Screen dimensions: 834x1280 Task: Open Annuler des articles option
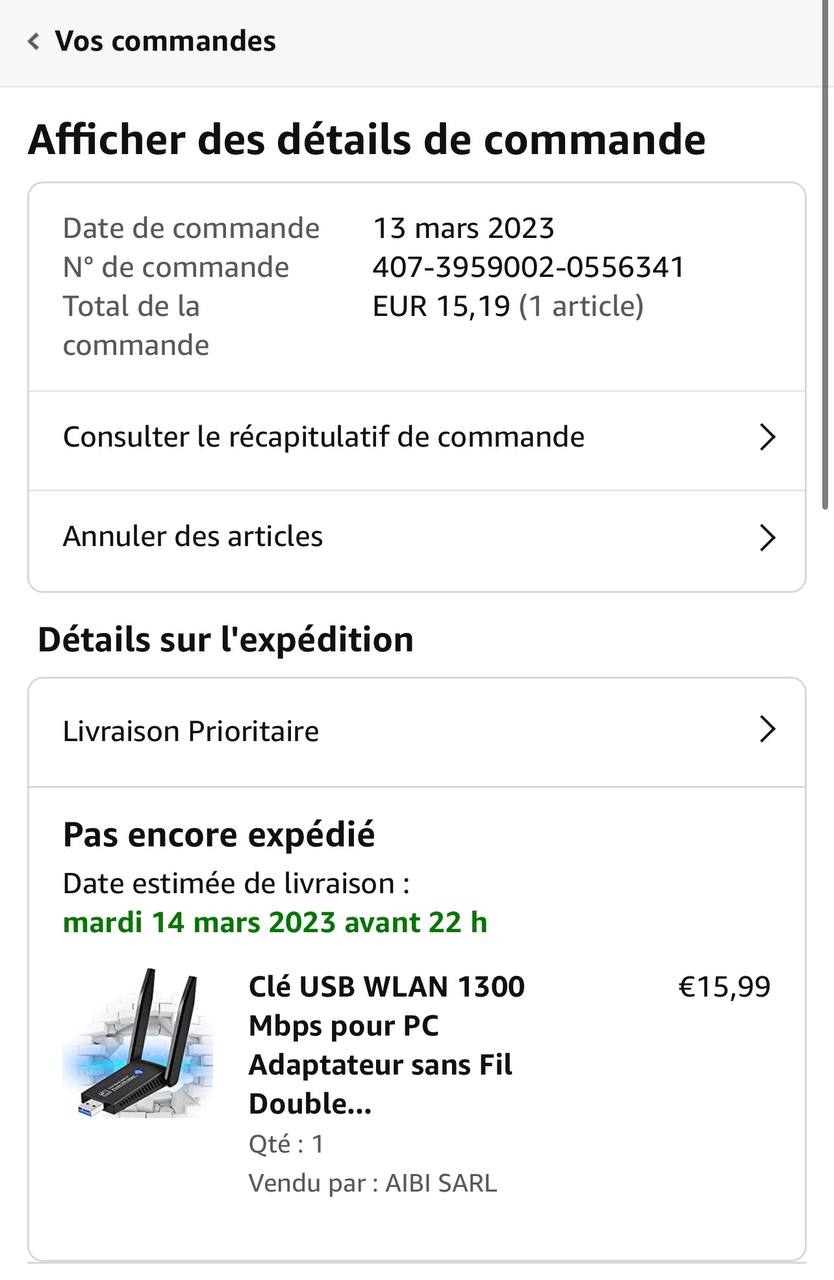[x=193, y=537]
